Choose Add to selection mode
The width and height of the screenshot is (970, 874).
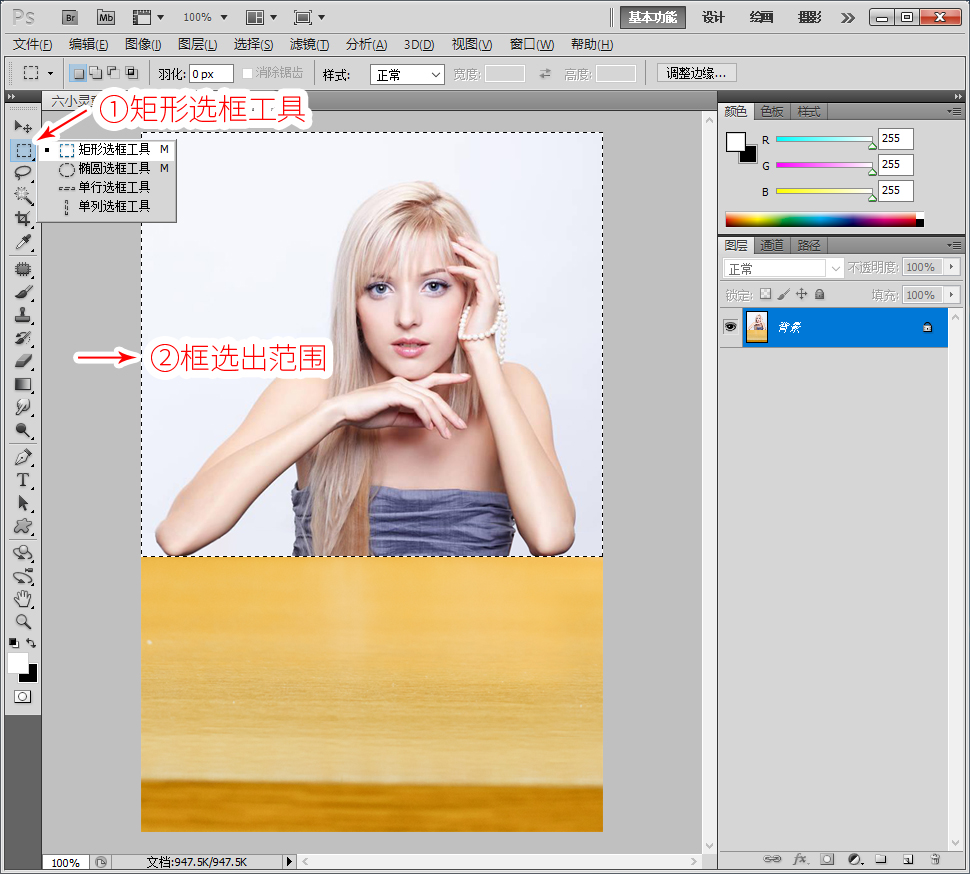click(96, 73)
